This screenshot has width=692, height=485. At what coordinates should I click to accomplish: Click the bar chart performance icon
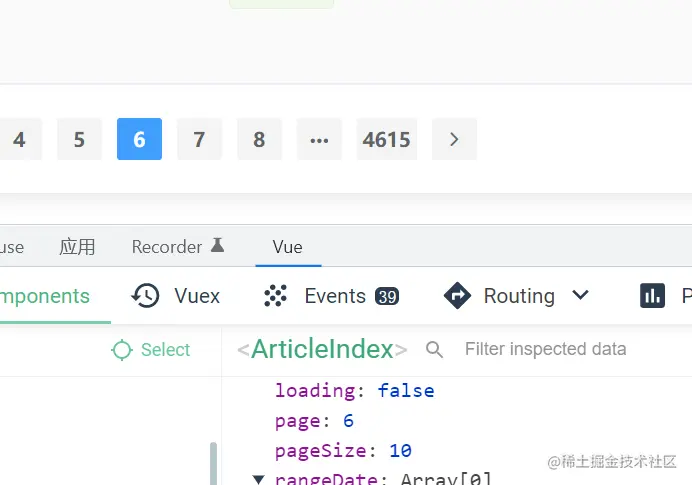(652, 296)
